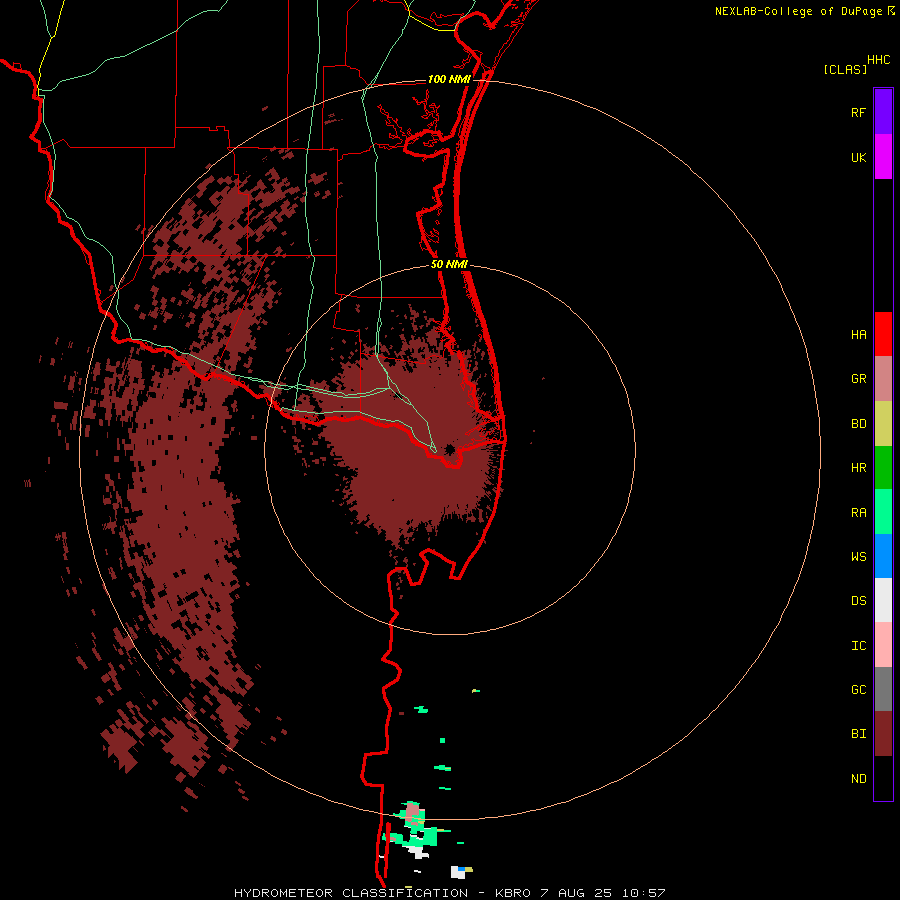Click the RF purple legend swatch

883,111
